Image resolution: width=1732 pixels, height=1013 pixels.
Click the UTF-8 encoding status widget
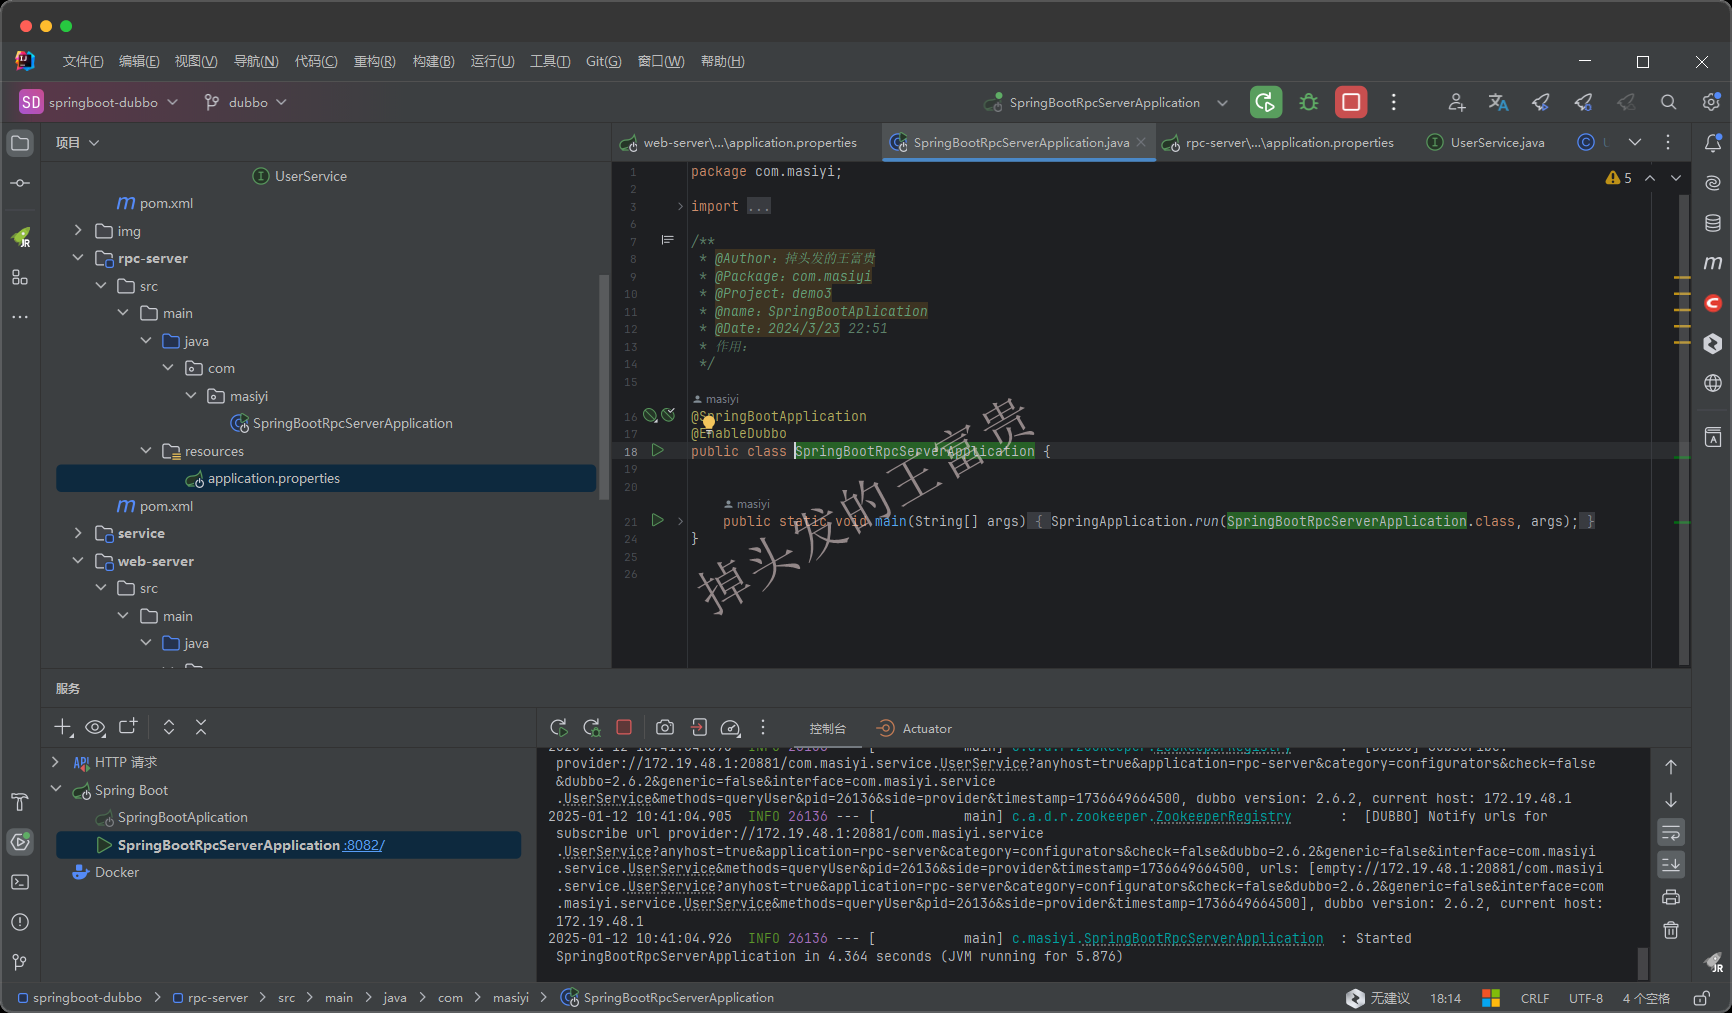point(1586,998)
